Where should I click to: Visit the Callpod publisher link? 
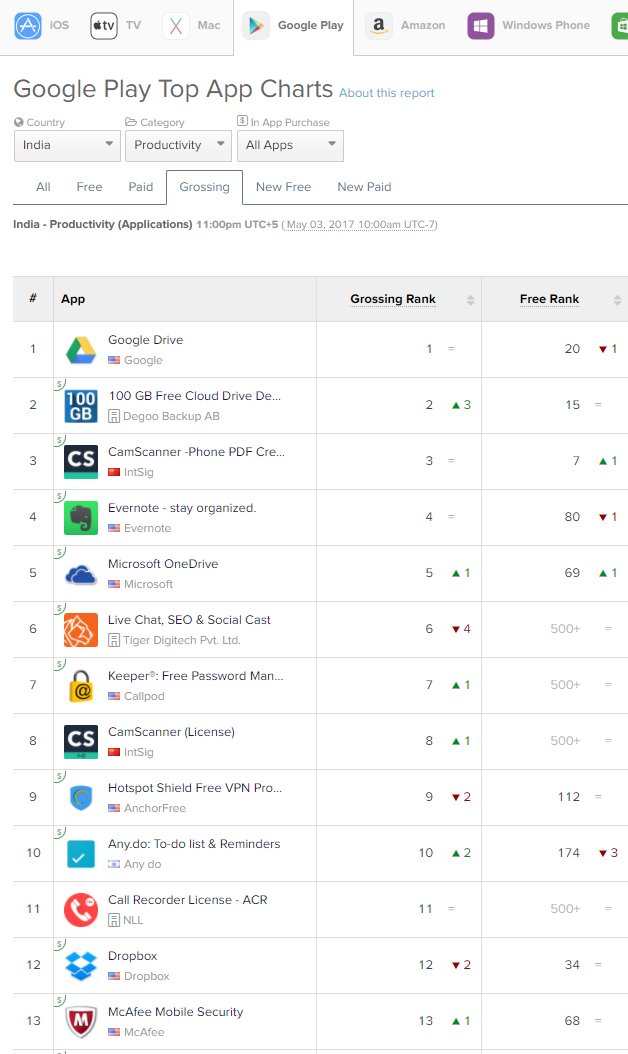(x=144, y=696)
